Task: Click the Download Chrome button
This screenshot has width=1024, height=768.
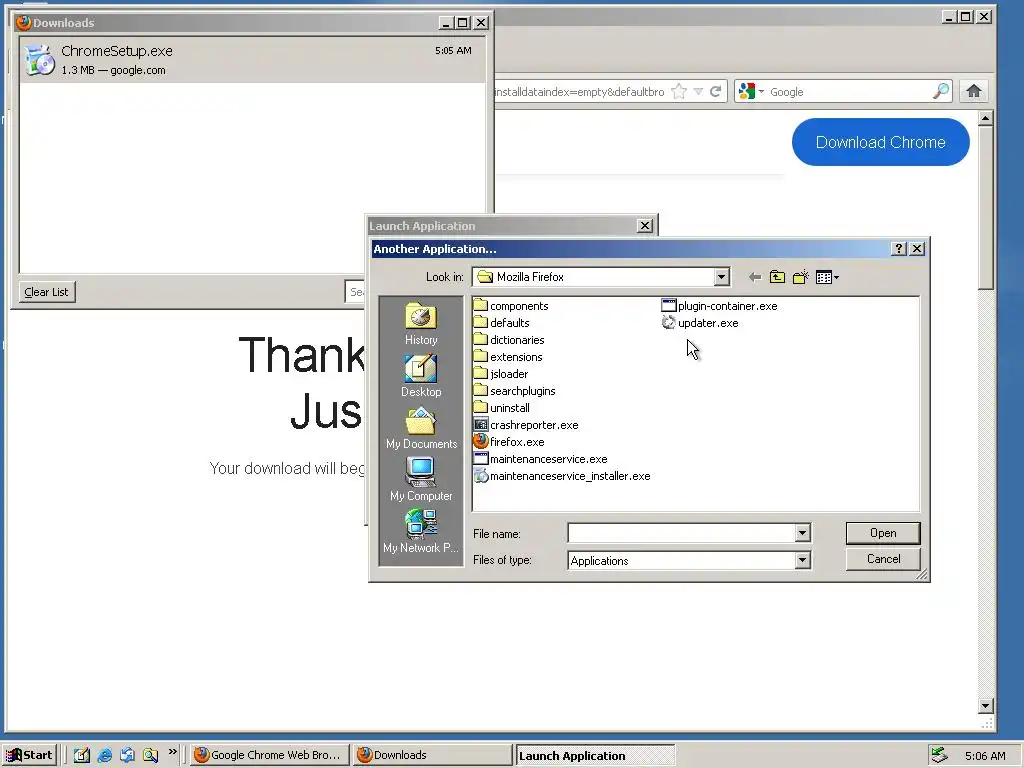Action: tap(880, 142)
